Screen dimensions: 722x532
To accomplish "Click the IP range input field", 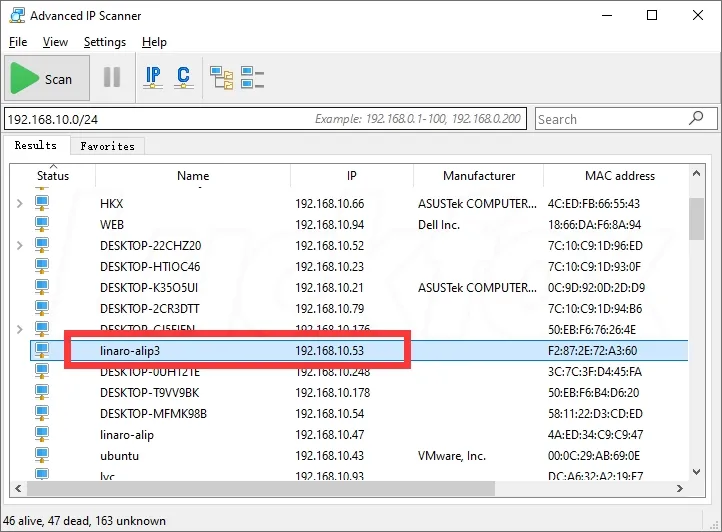I will pos(265,119).
